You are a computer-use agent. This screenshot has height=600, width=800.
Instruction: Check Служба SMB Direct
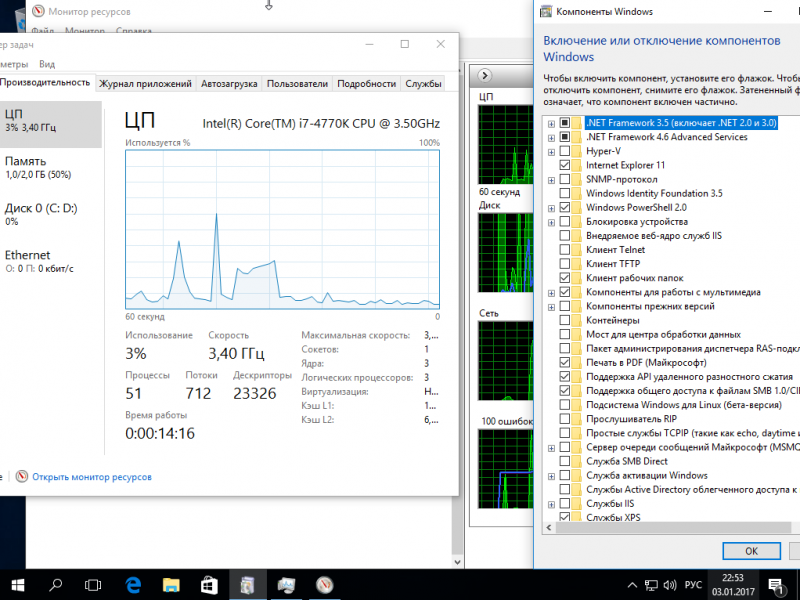565,461
